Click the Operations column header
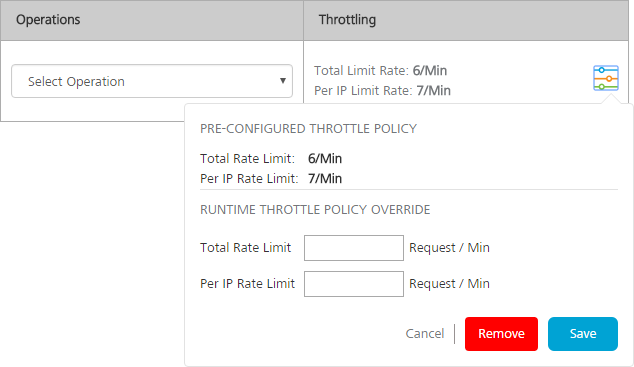Viewport: 634px width, 367px height. [48, 19]
